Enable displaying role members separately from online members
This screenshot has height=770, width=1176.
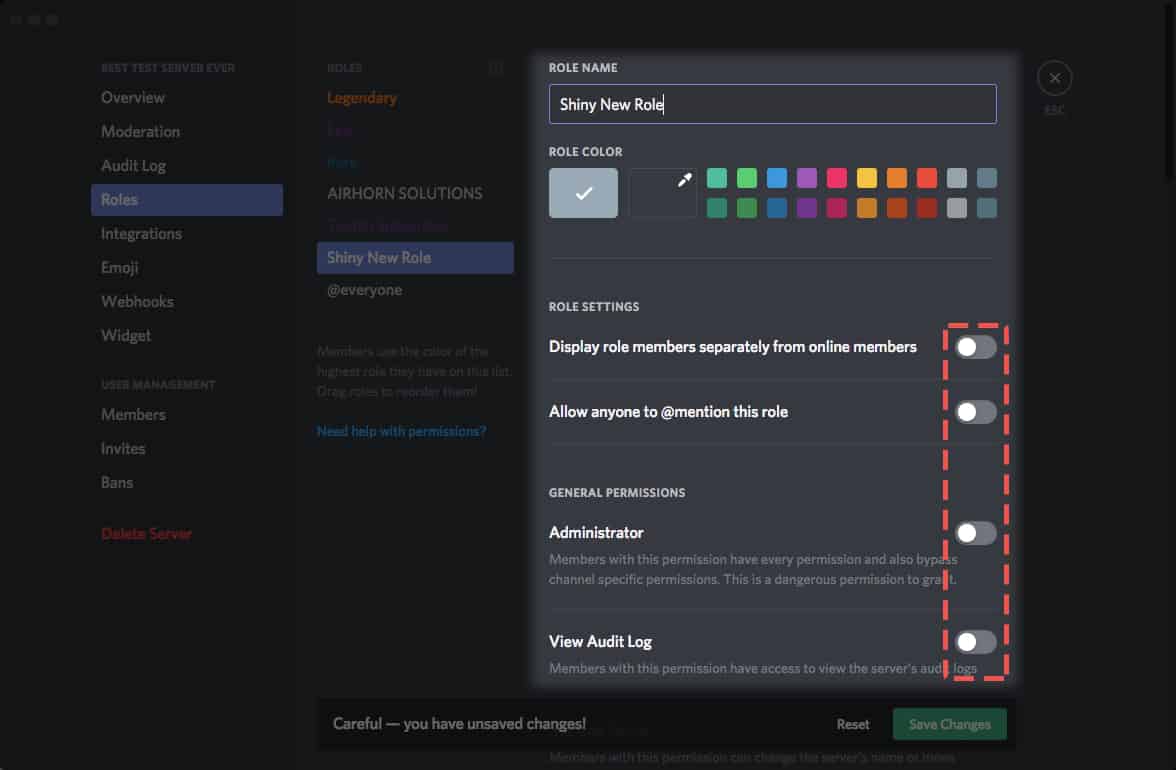point(975,347)
